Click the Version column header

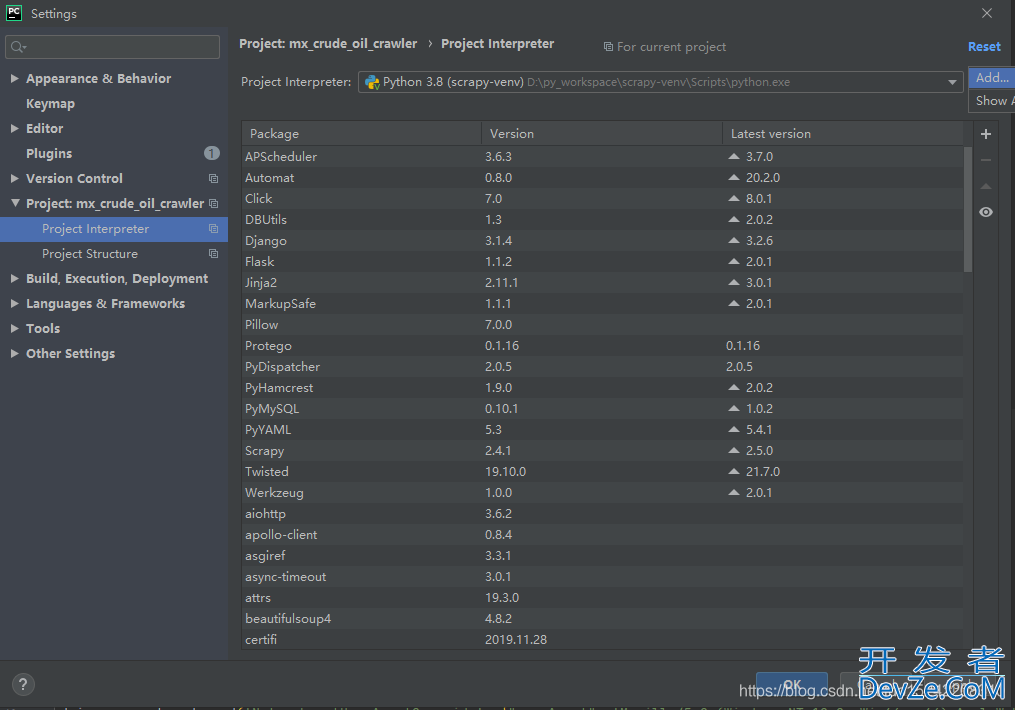pyautogui.click(x=602, y=133)
